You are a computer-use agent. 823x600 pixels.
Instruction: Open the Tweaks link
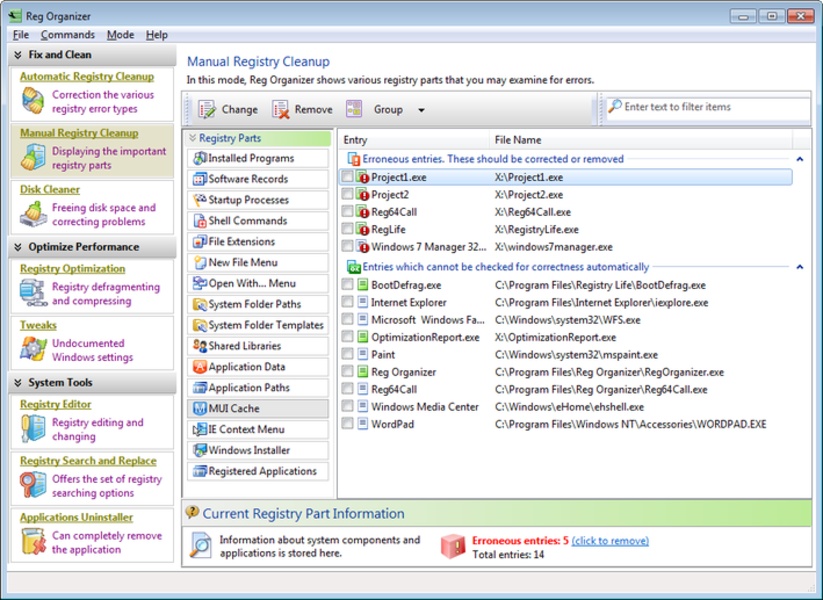pyautogui.click(x=38, y=325)
